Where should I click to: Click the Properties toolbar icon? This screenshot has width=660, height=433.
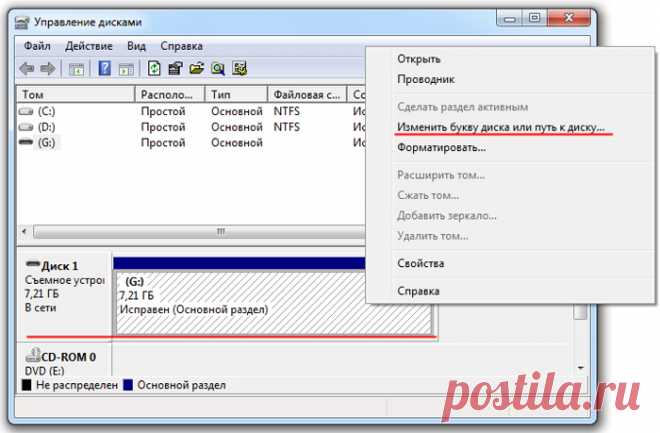pyautogui.click(x=175, y=68)
